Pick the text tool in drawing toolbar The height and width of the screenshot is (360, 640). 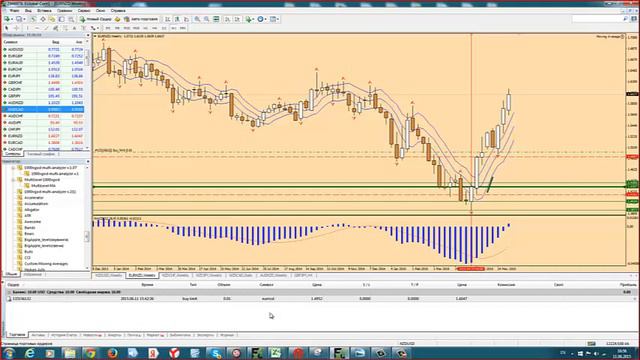pyautogui.click(x=74, y=28)
